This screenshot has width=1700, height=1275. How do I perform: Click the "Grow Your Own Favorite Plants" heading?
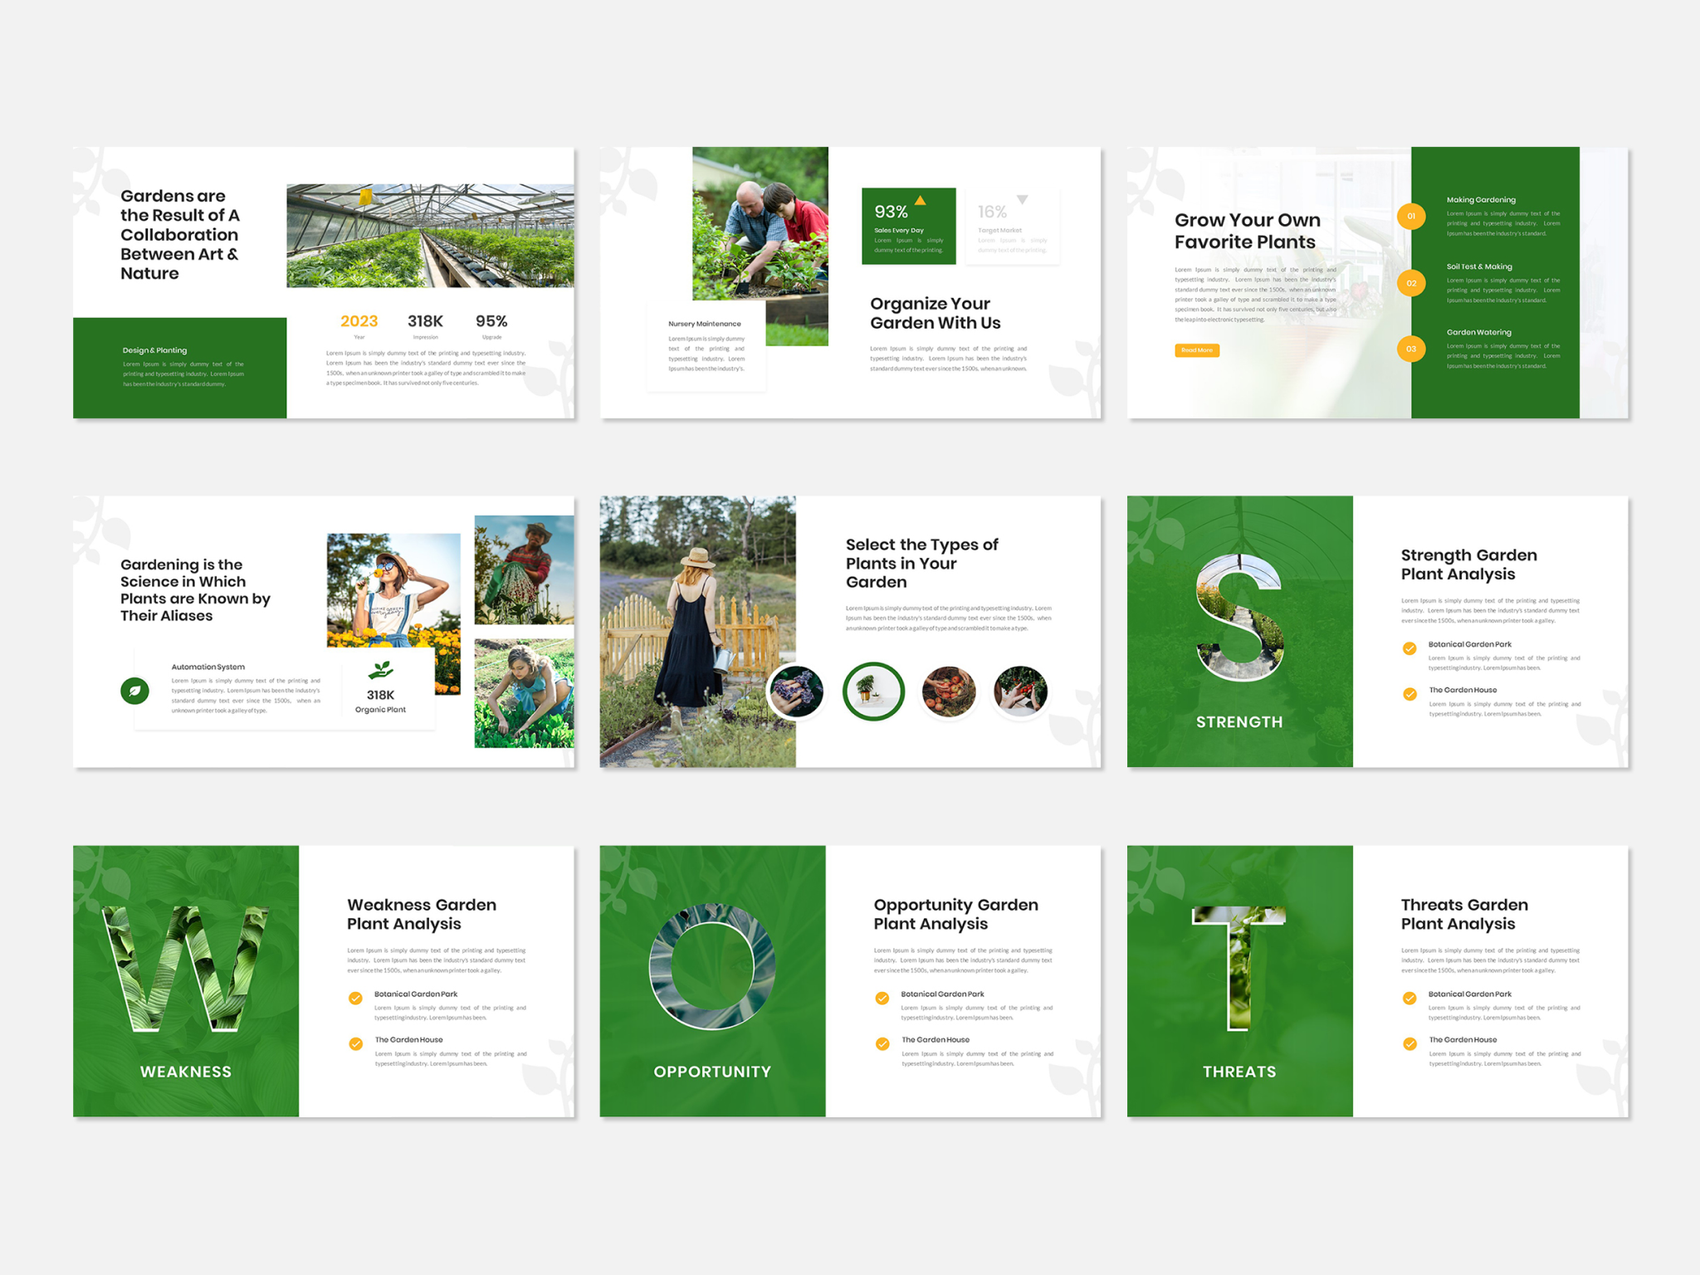1247,231
